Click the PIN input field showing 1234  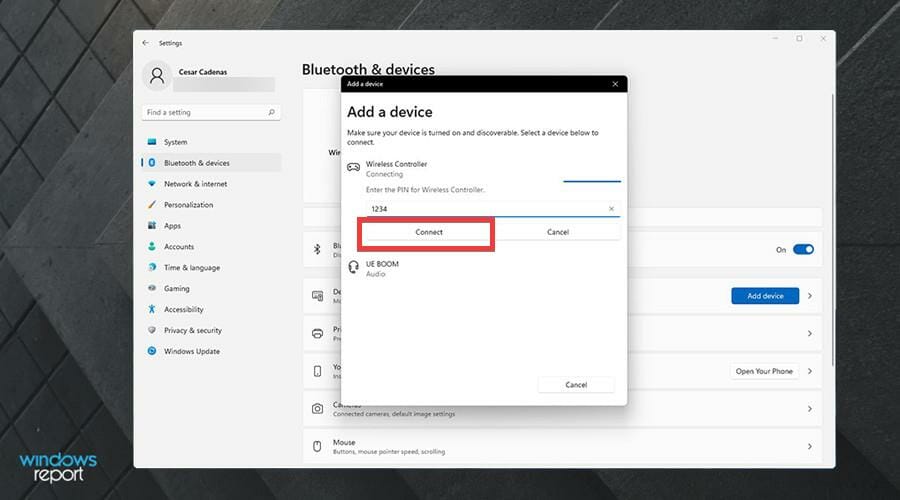tap(493, 209)
